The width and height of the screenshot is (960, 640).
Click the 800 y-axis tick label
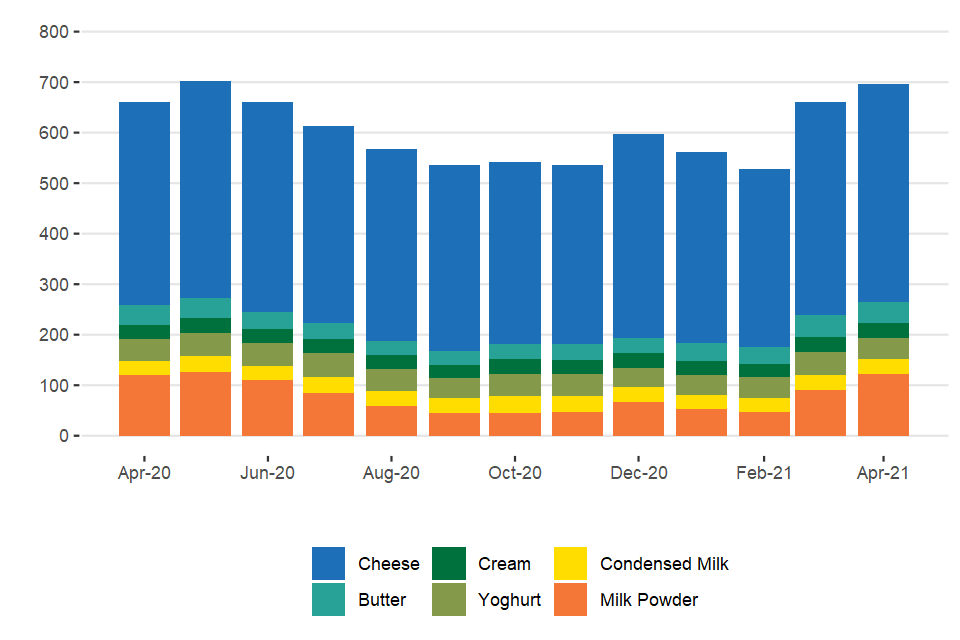[54, 32]
